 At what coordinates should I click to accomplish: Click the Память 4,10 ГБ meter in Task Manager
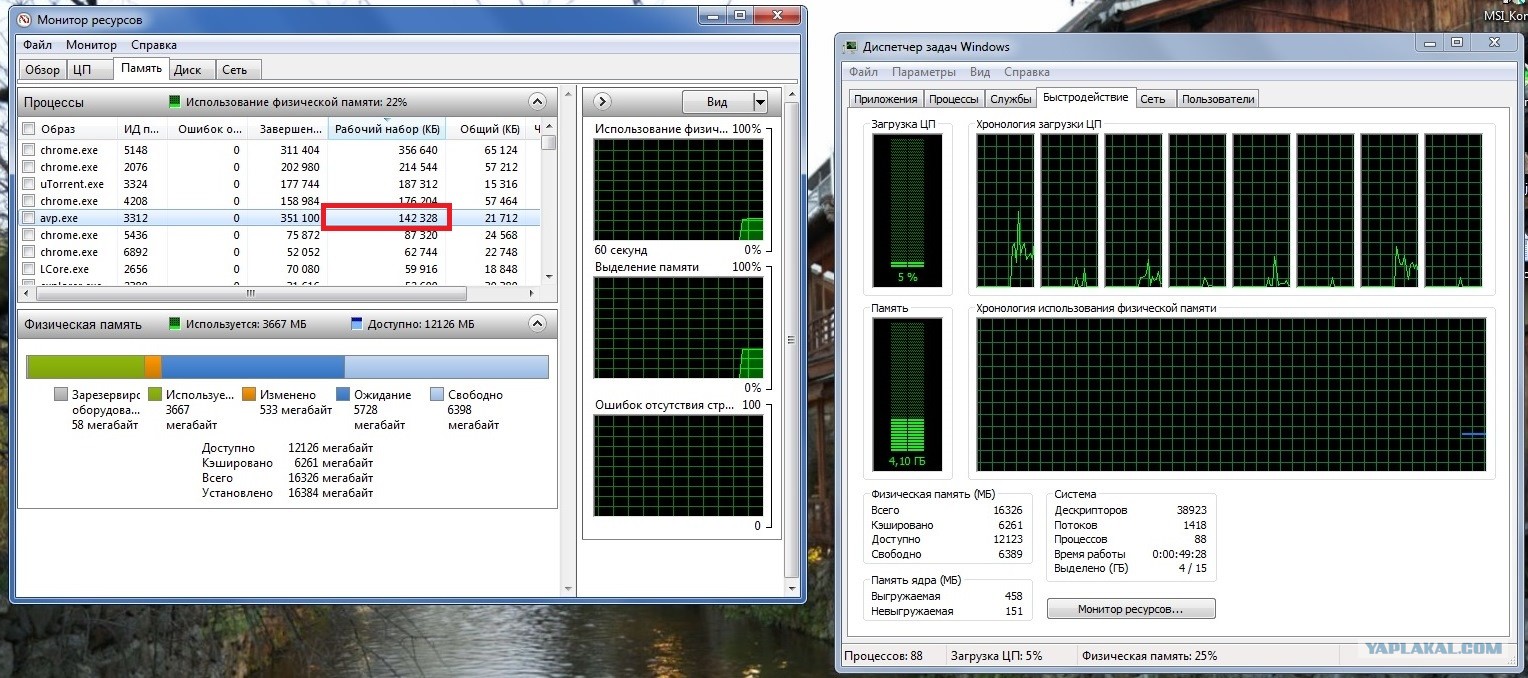[907, 395]
